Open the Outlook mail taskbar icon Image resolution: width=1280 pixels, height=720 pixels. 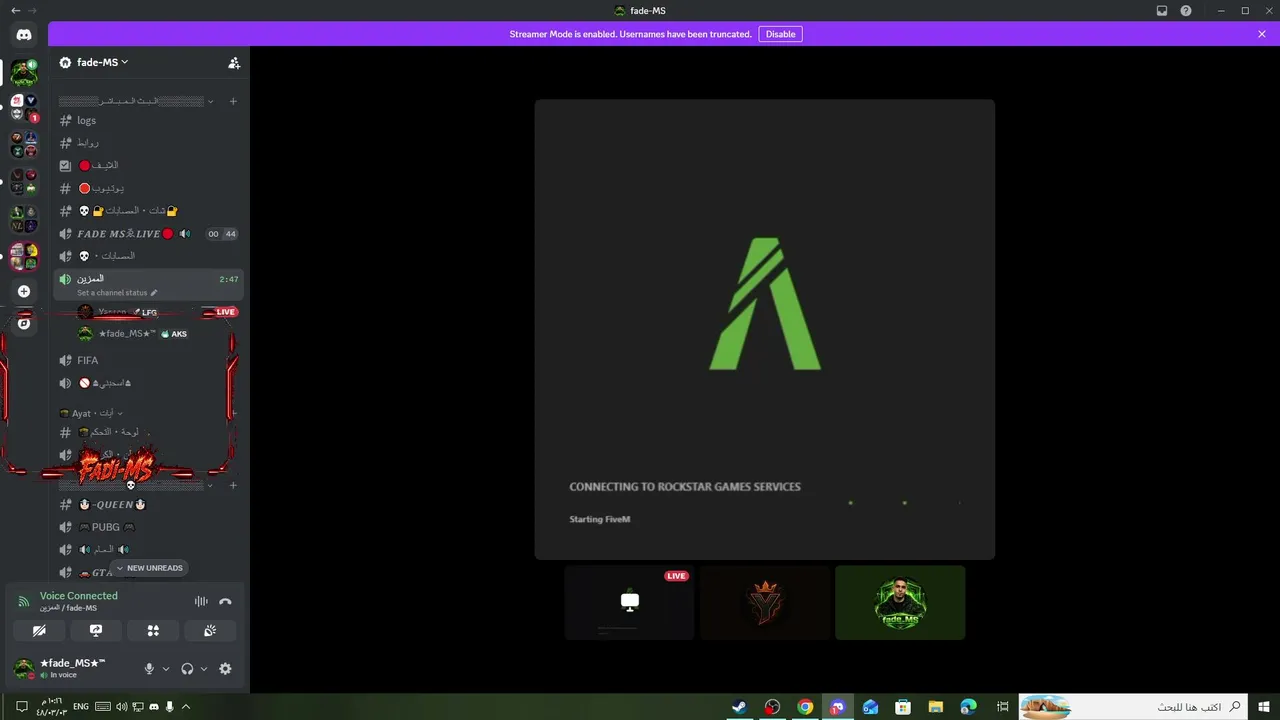[870, 707]
